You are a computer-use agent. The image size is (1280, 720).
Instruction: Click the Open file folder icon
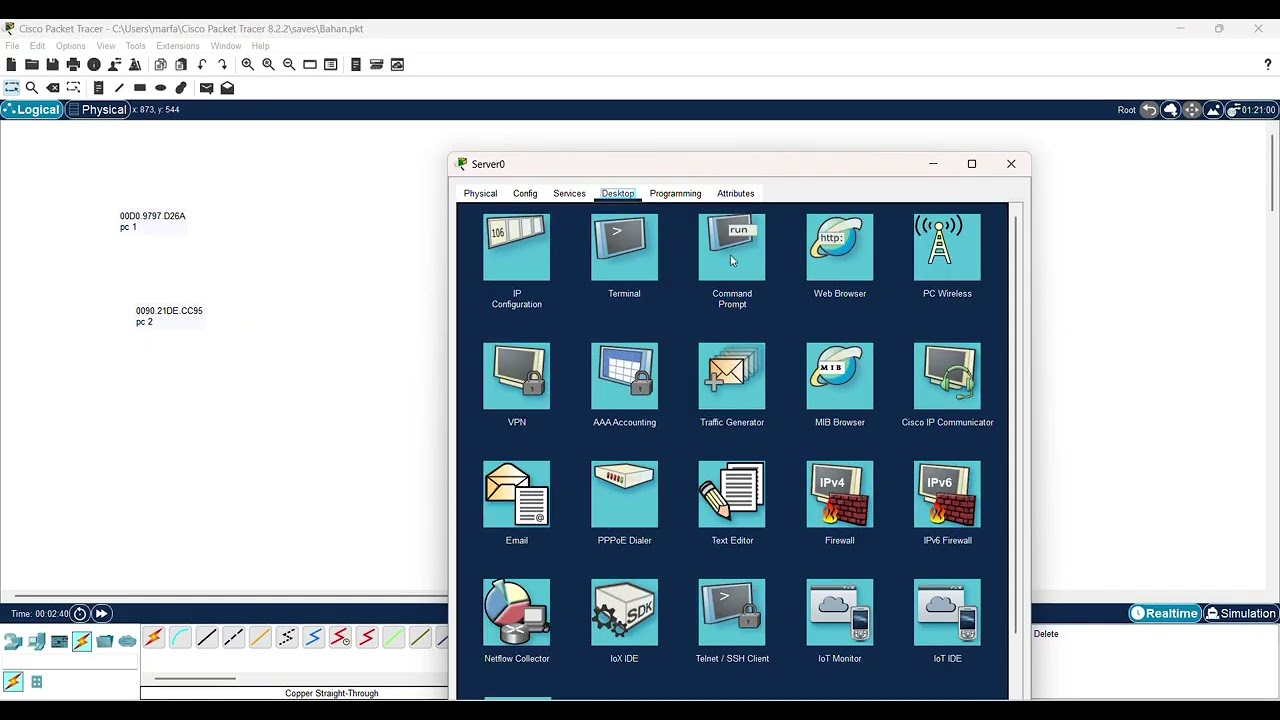click(x=32, y=64)
